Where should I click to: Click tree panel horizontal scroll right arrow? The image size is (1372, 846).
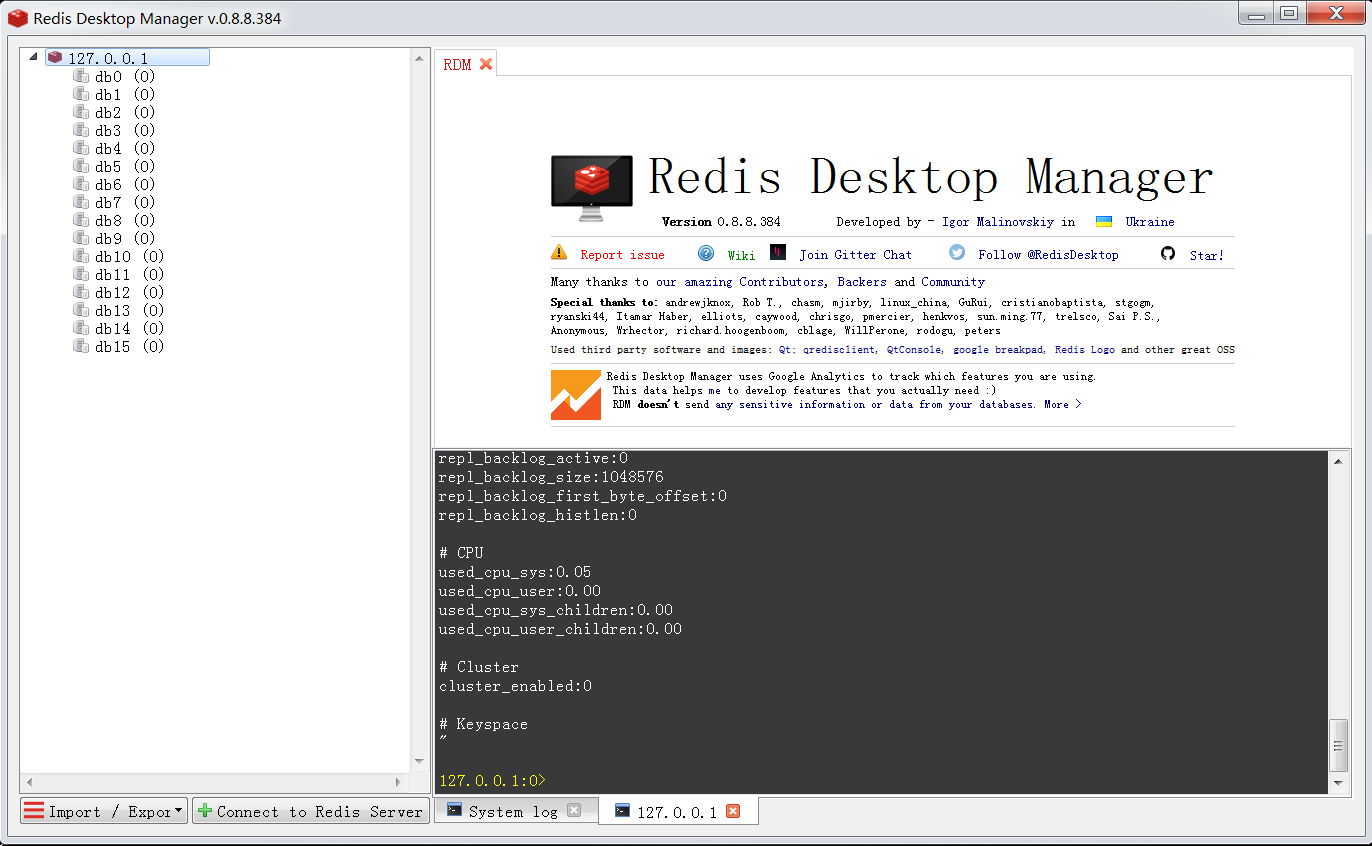[x=398, y=782]
